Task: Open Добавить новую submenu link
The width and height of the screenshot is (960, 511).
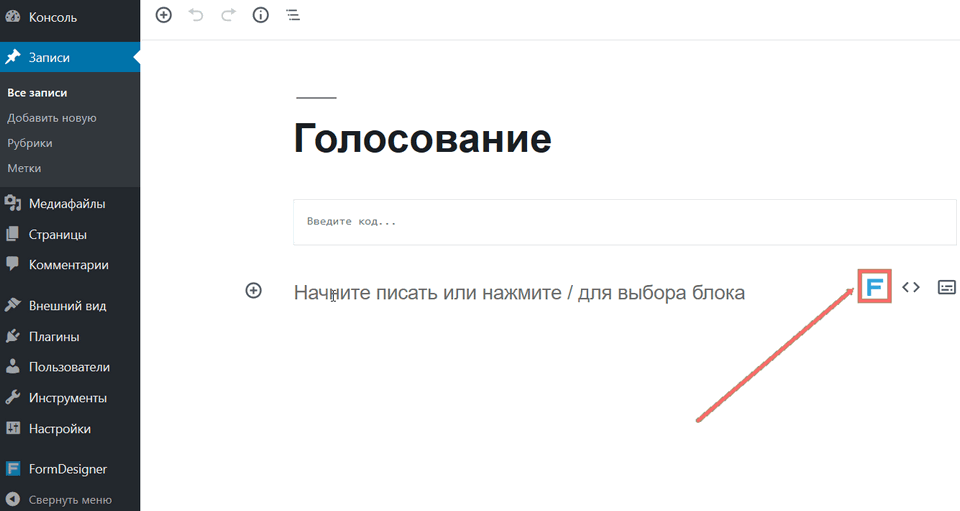Action: pos(52,117)
